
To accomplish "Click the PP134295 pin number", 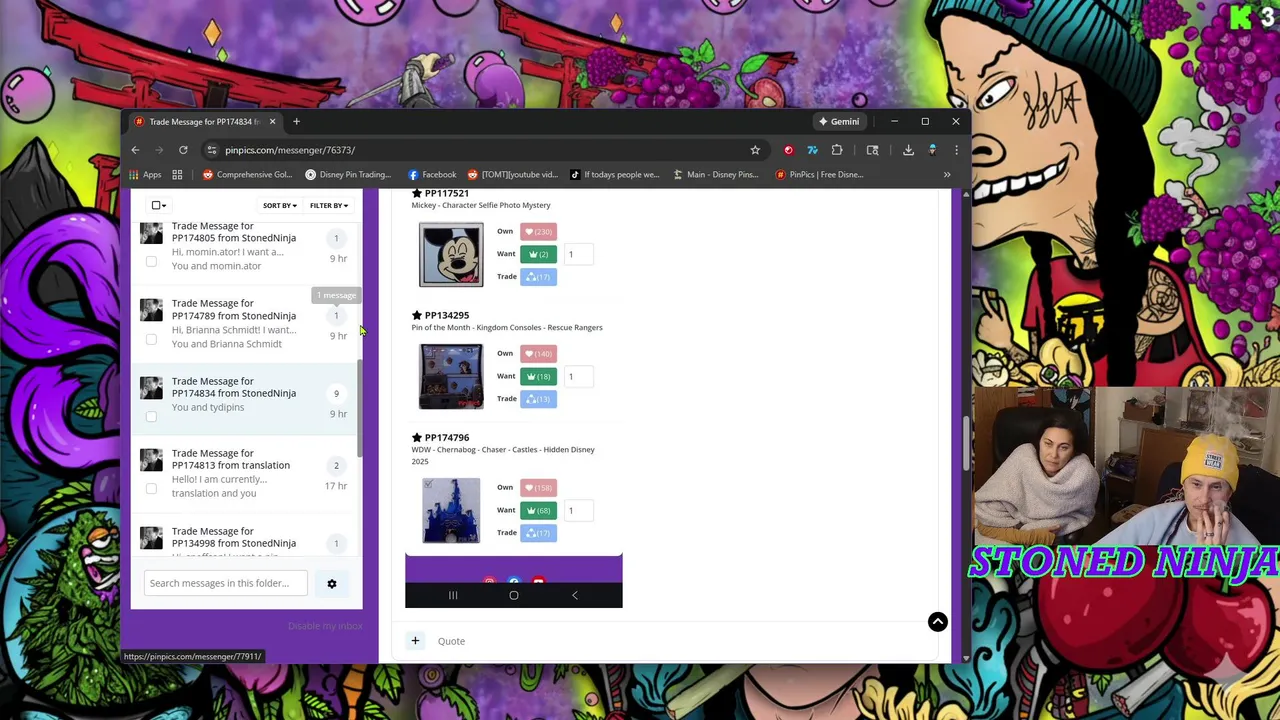I will pos(446,315).
